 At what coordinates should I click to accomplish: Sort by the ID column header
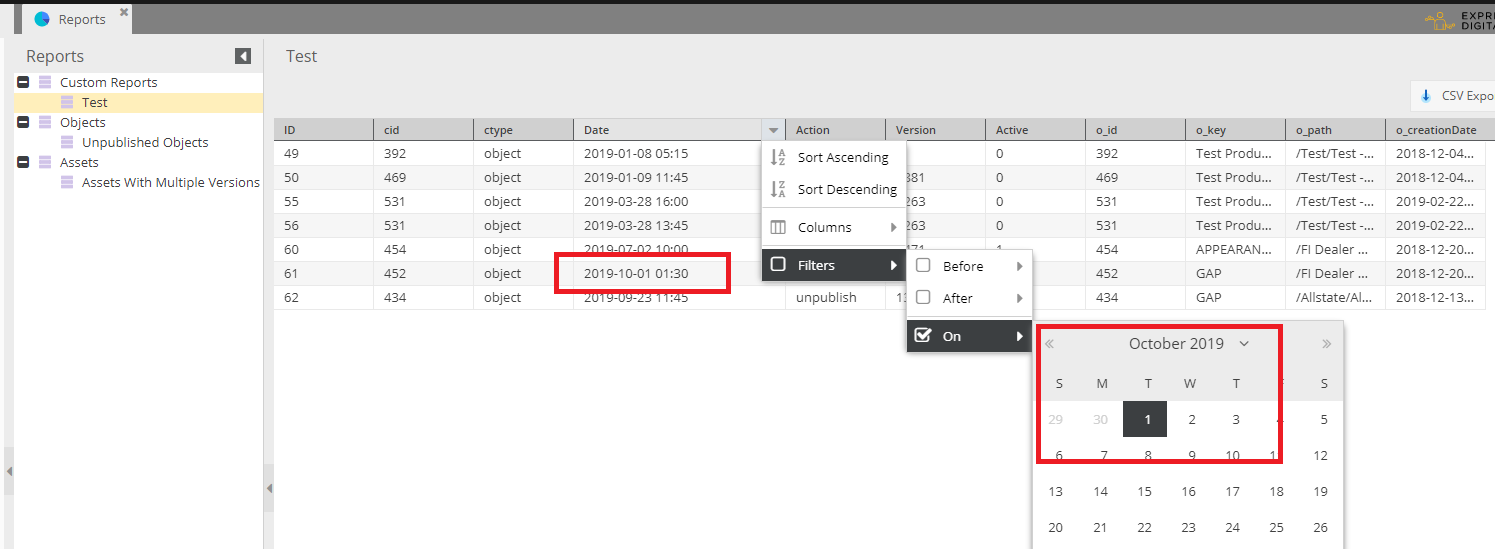pos(324,130)
